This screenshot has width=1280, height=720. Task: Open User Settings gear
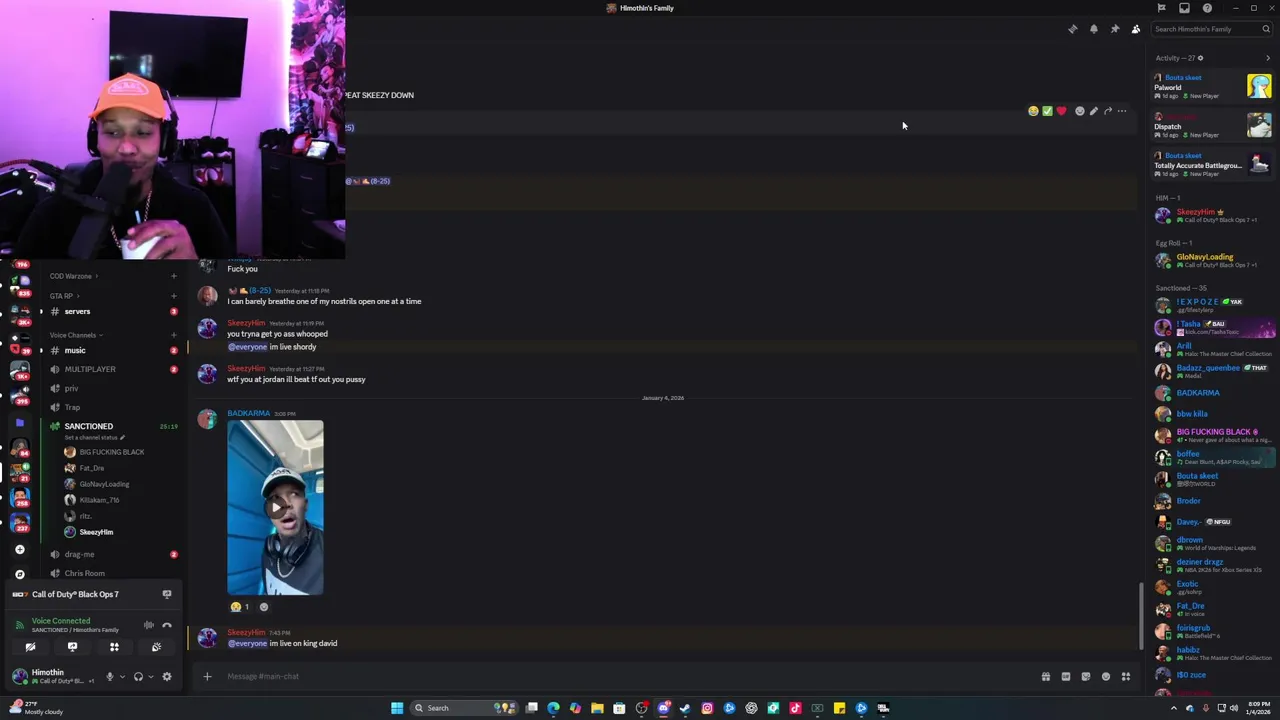(167, 677)
